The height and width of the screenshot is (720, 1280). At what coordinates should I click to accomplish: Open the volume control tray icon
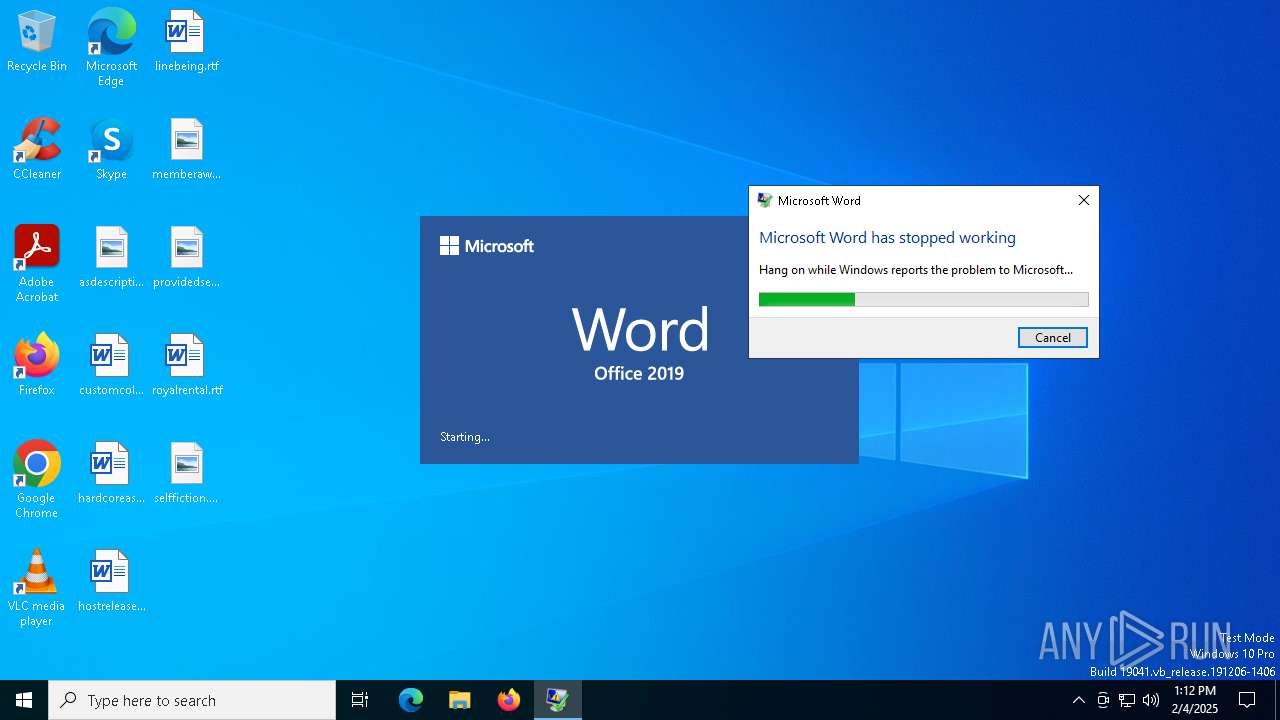1151,700
